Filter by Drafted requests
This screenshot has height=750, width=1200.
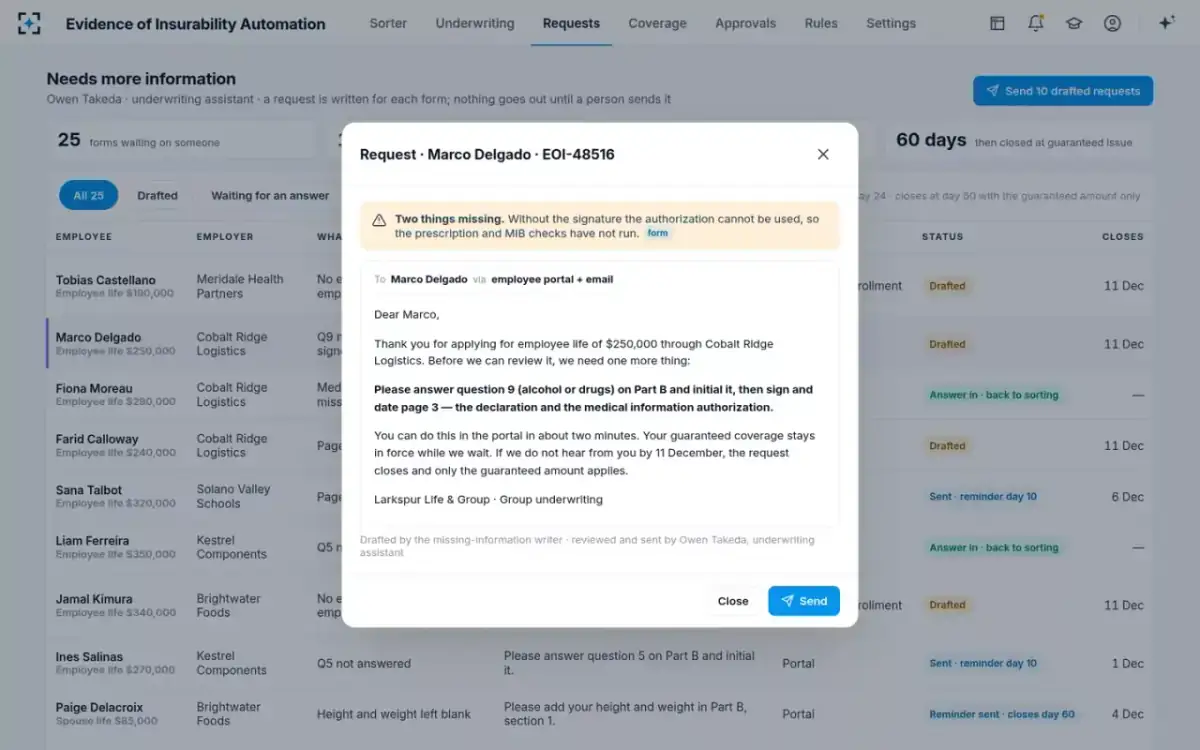(x=157, y=196)
